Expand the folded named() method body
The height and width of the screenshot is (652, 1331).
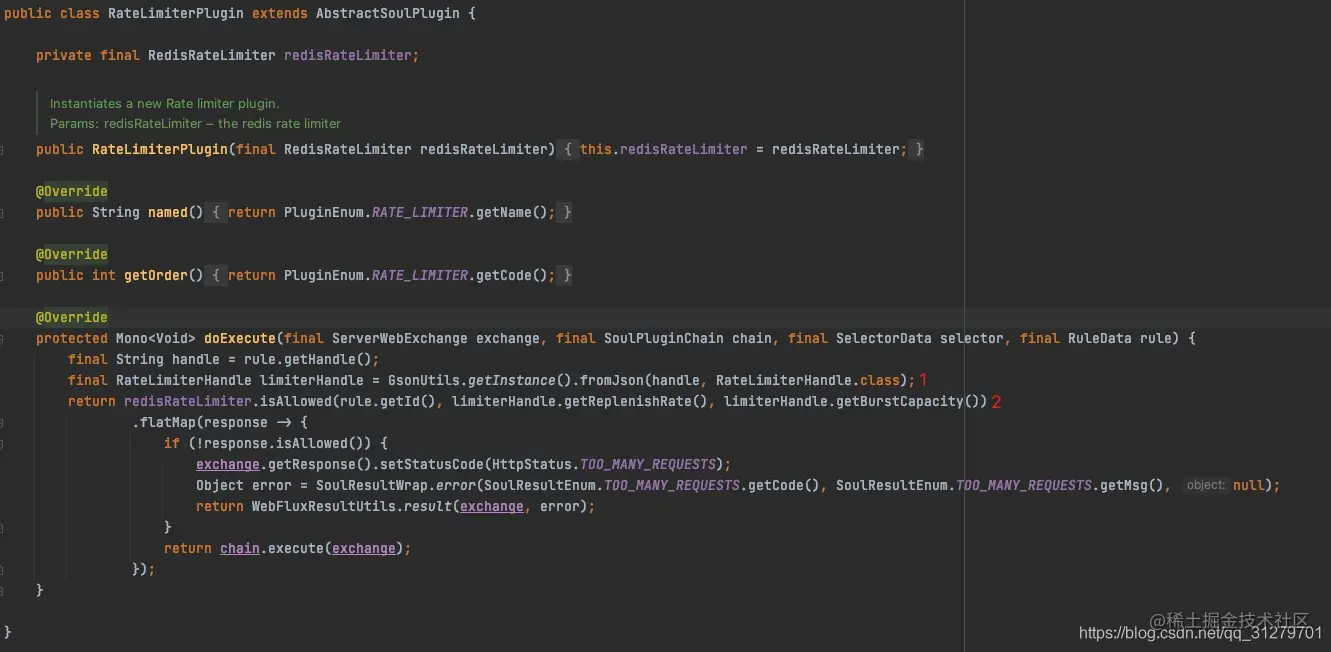click(x=215, y=212)
